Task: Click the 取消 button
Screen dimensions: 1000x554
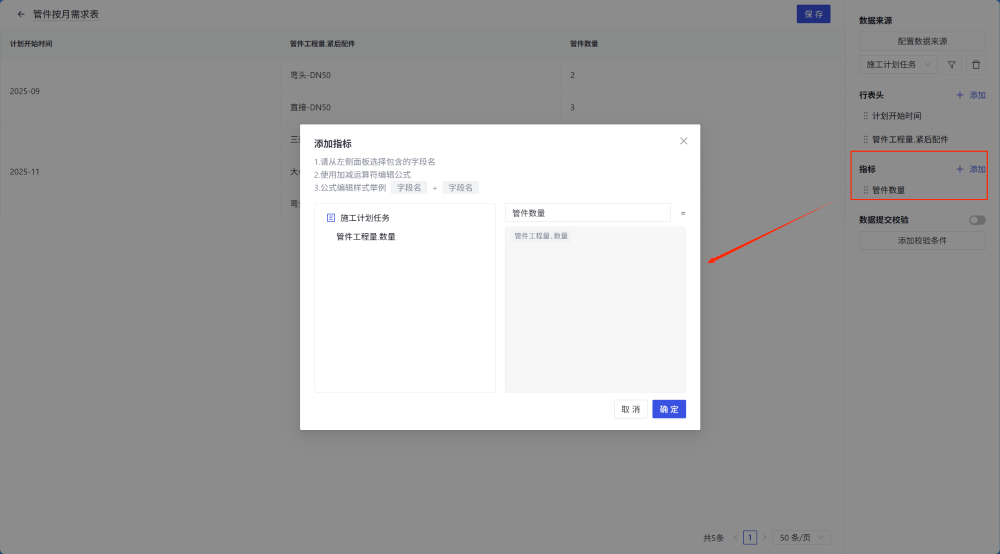Action: [x=631, y=409]
